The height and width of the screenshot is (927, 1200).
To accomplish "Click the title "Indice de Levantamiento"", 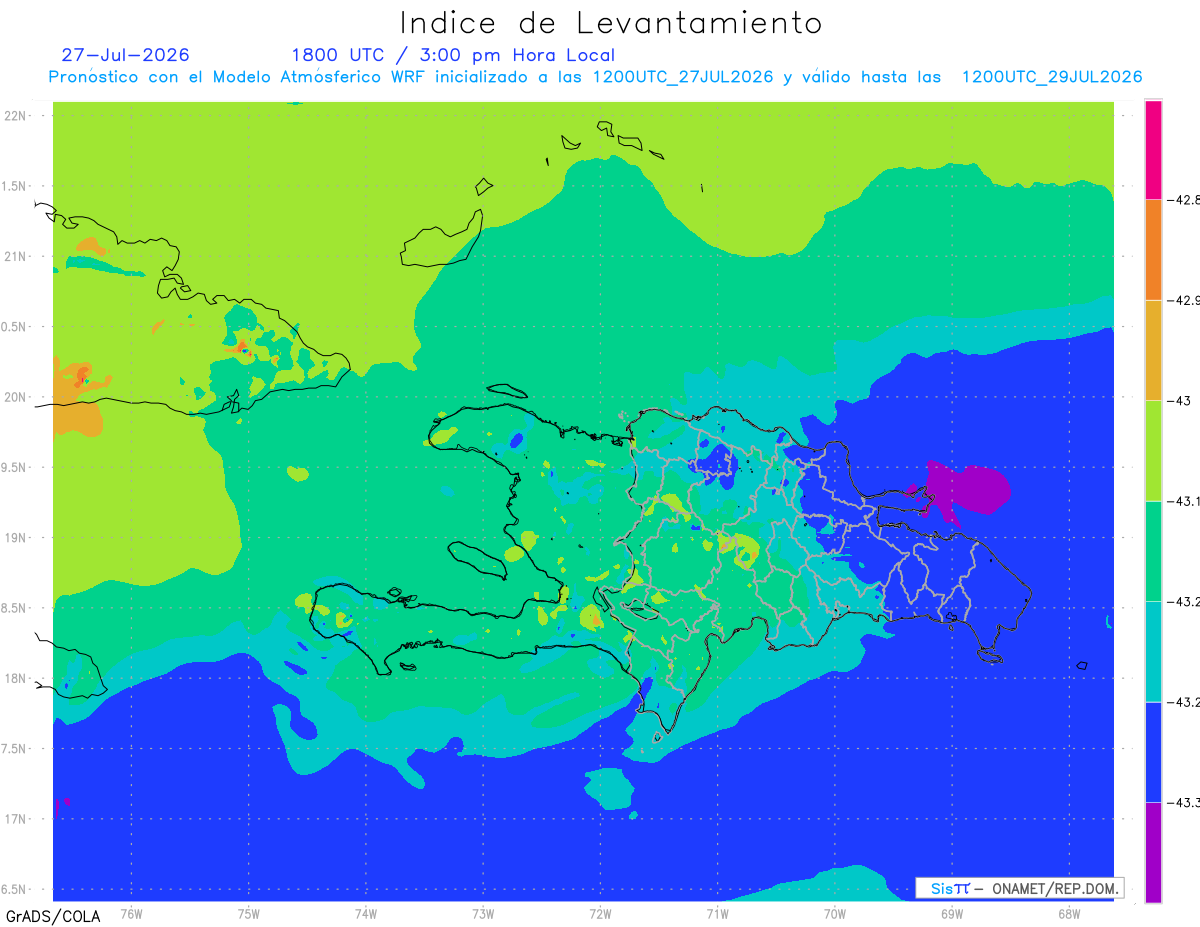I will click(611, 22).
